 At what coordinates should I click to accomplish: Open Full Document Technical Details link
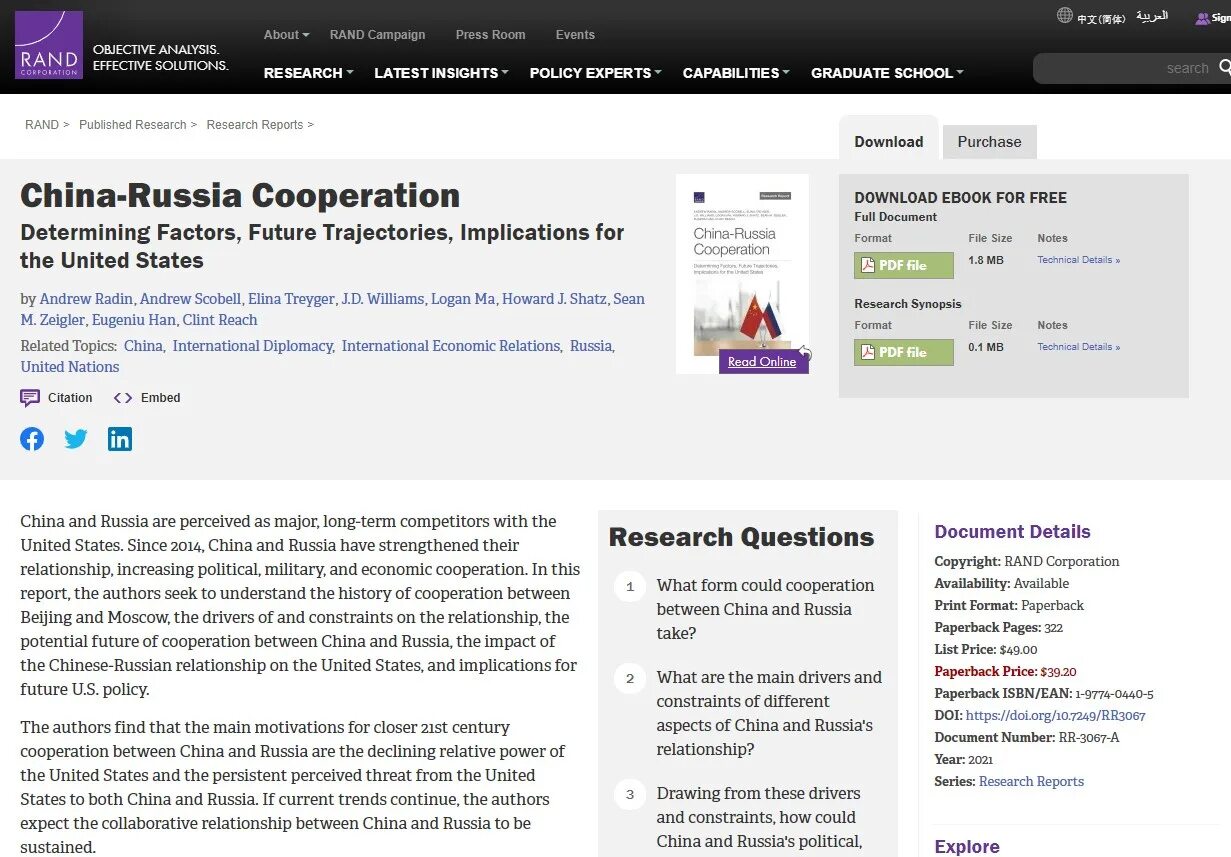[1078, 260]
